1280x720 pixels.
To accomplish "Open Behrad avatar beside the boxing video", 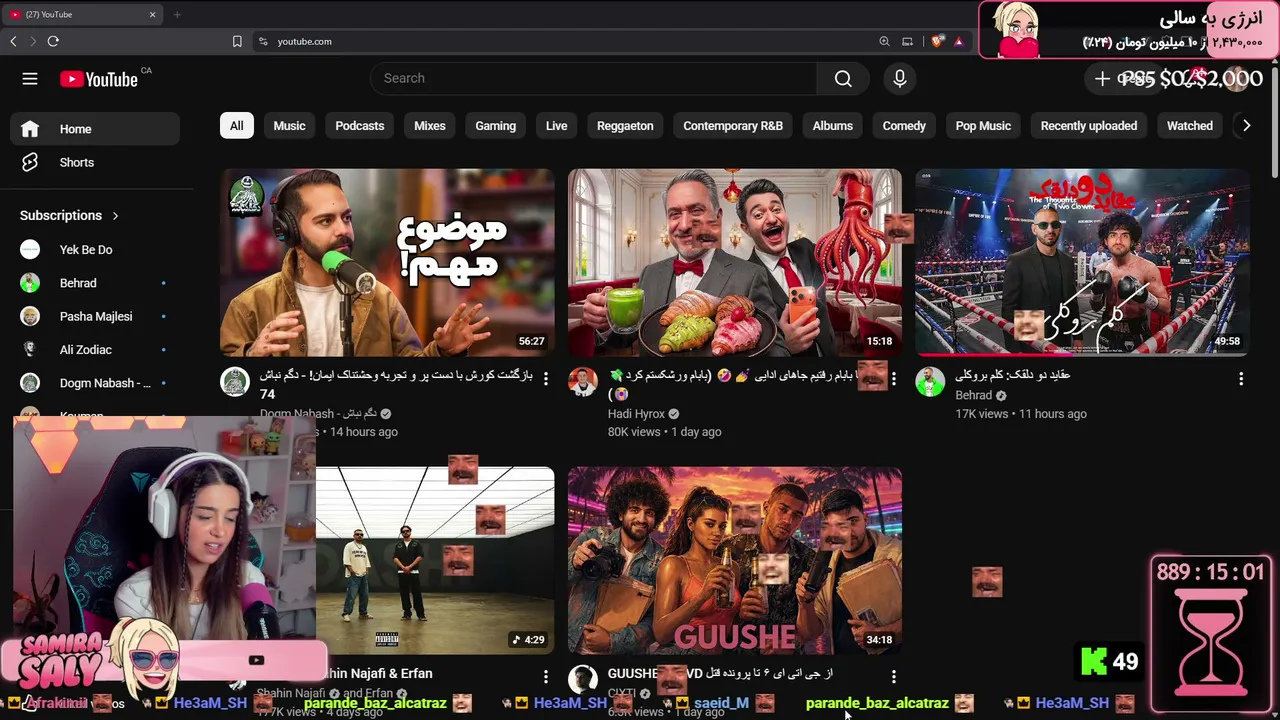I will click(x=930, y=382).
